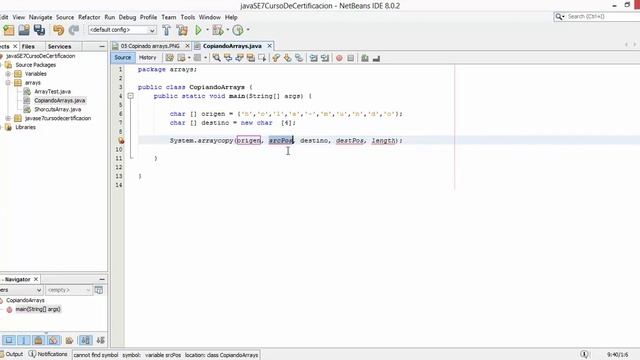Click the Comment icon in editor toolbar
The height and width of the screenshot is (360, 640).
[365, 58]
